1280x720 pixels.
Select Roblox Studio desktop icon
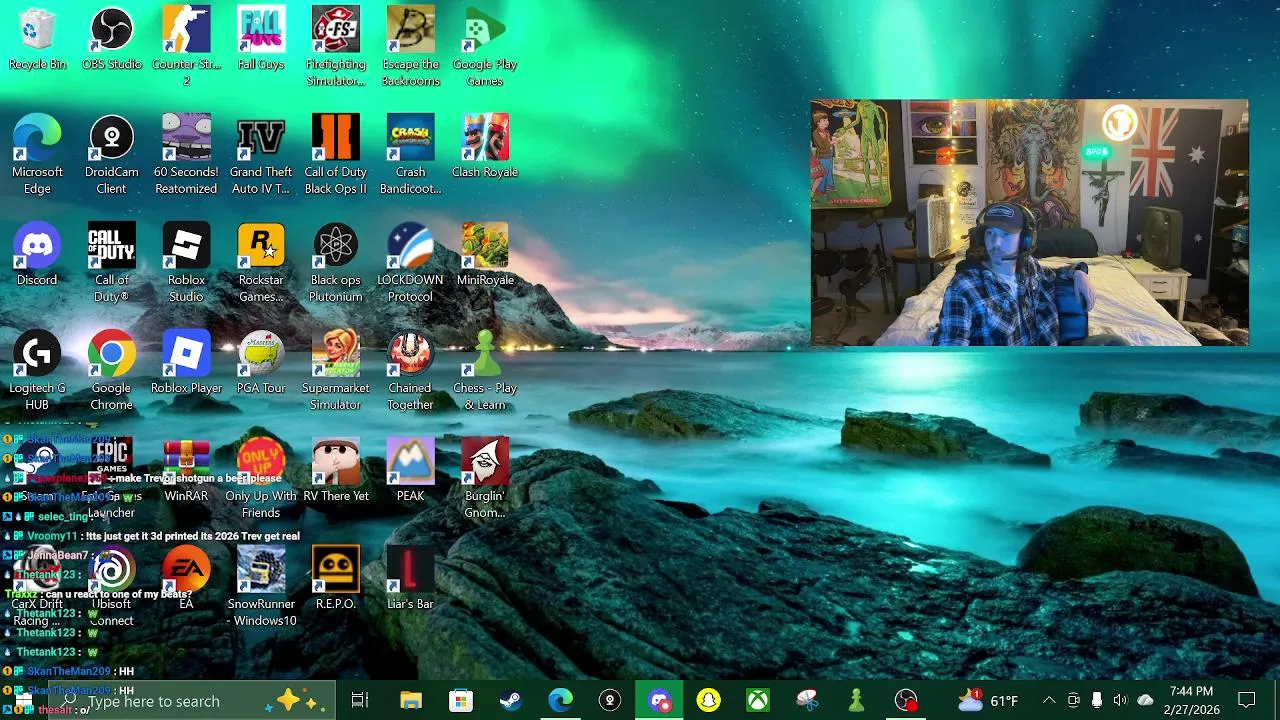pyautogui.click(x=186, y=263)
